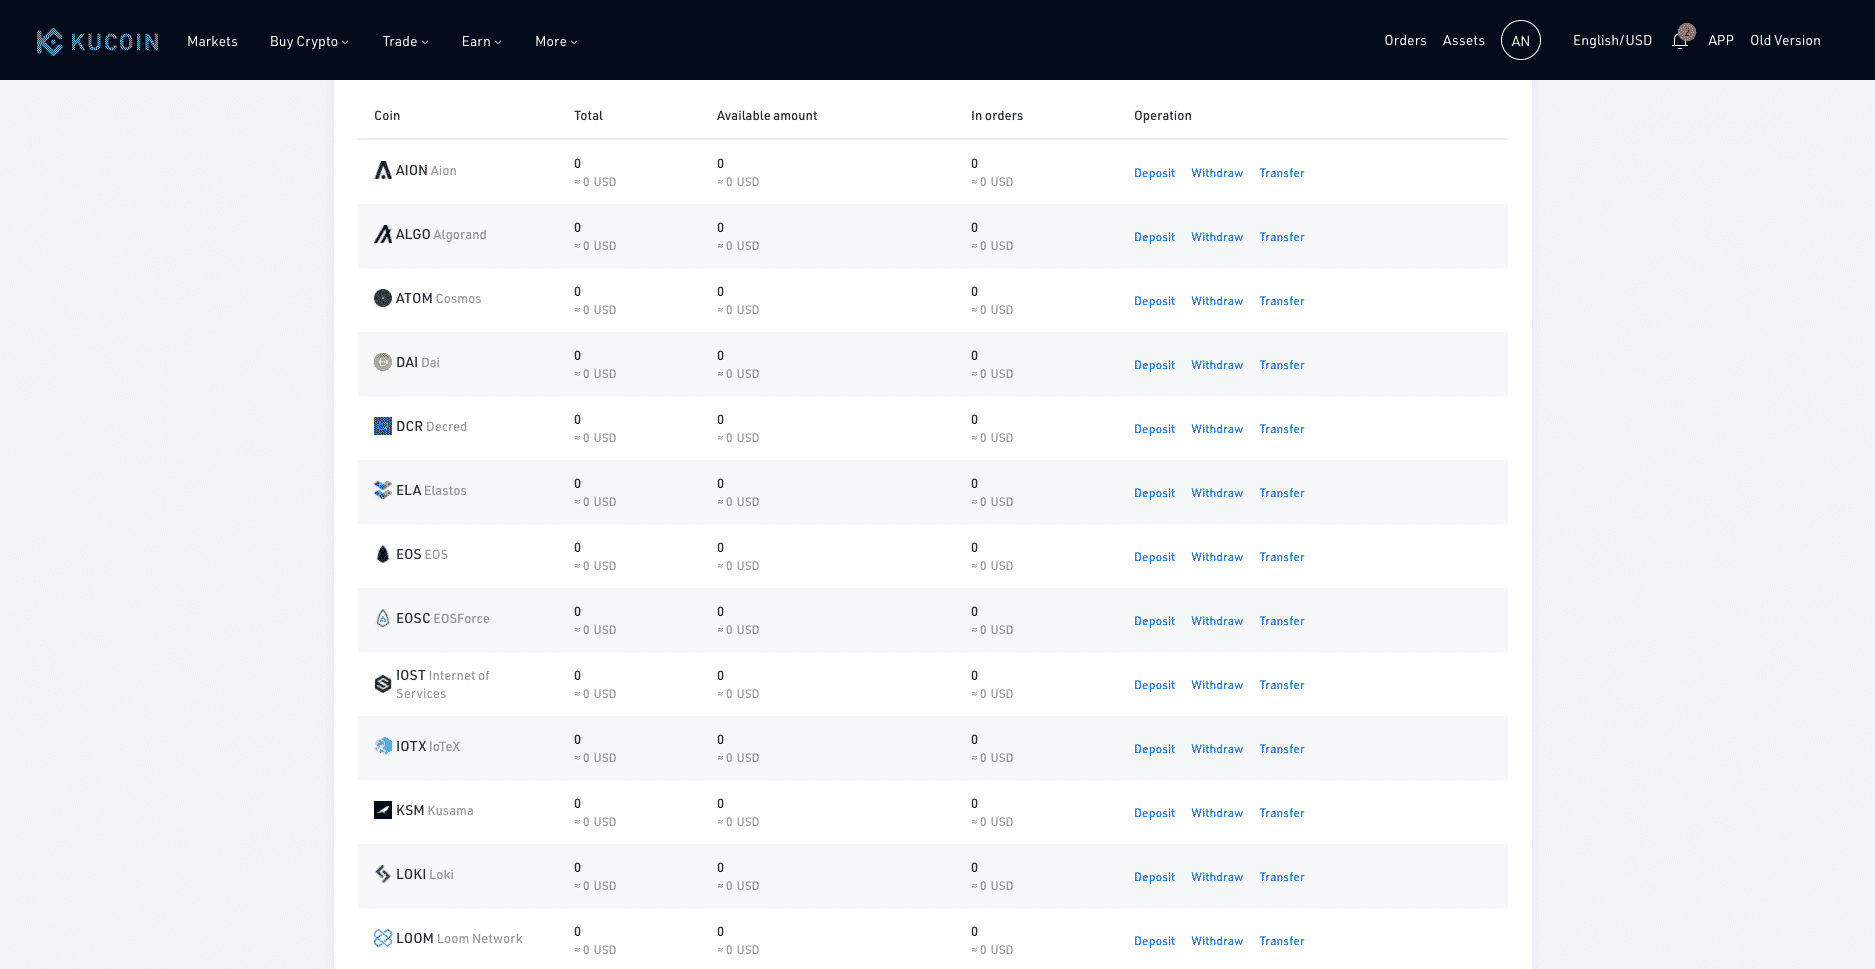Screen dimensions: 1875x969
Task: Click the AN account avatar
Action: click(x=1521, y=40)
